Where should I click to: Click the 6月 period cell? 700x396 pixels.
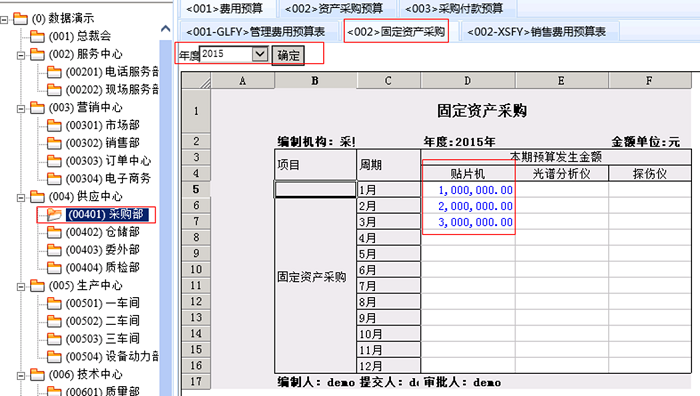point(389,270)
